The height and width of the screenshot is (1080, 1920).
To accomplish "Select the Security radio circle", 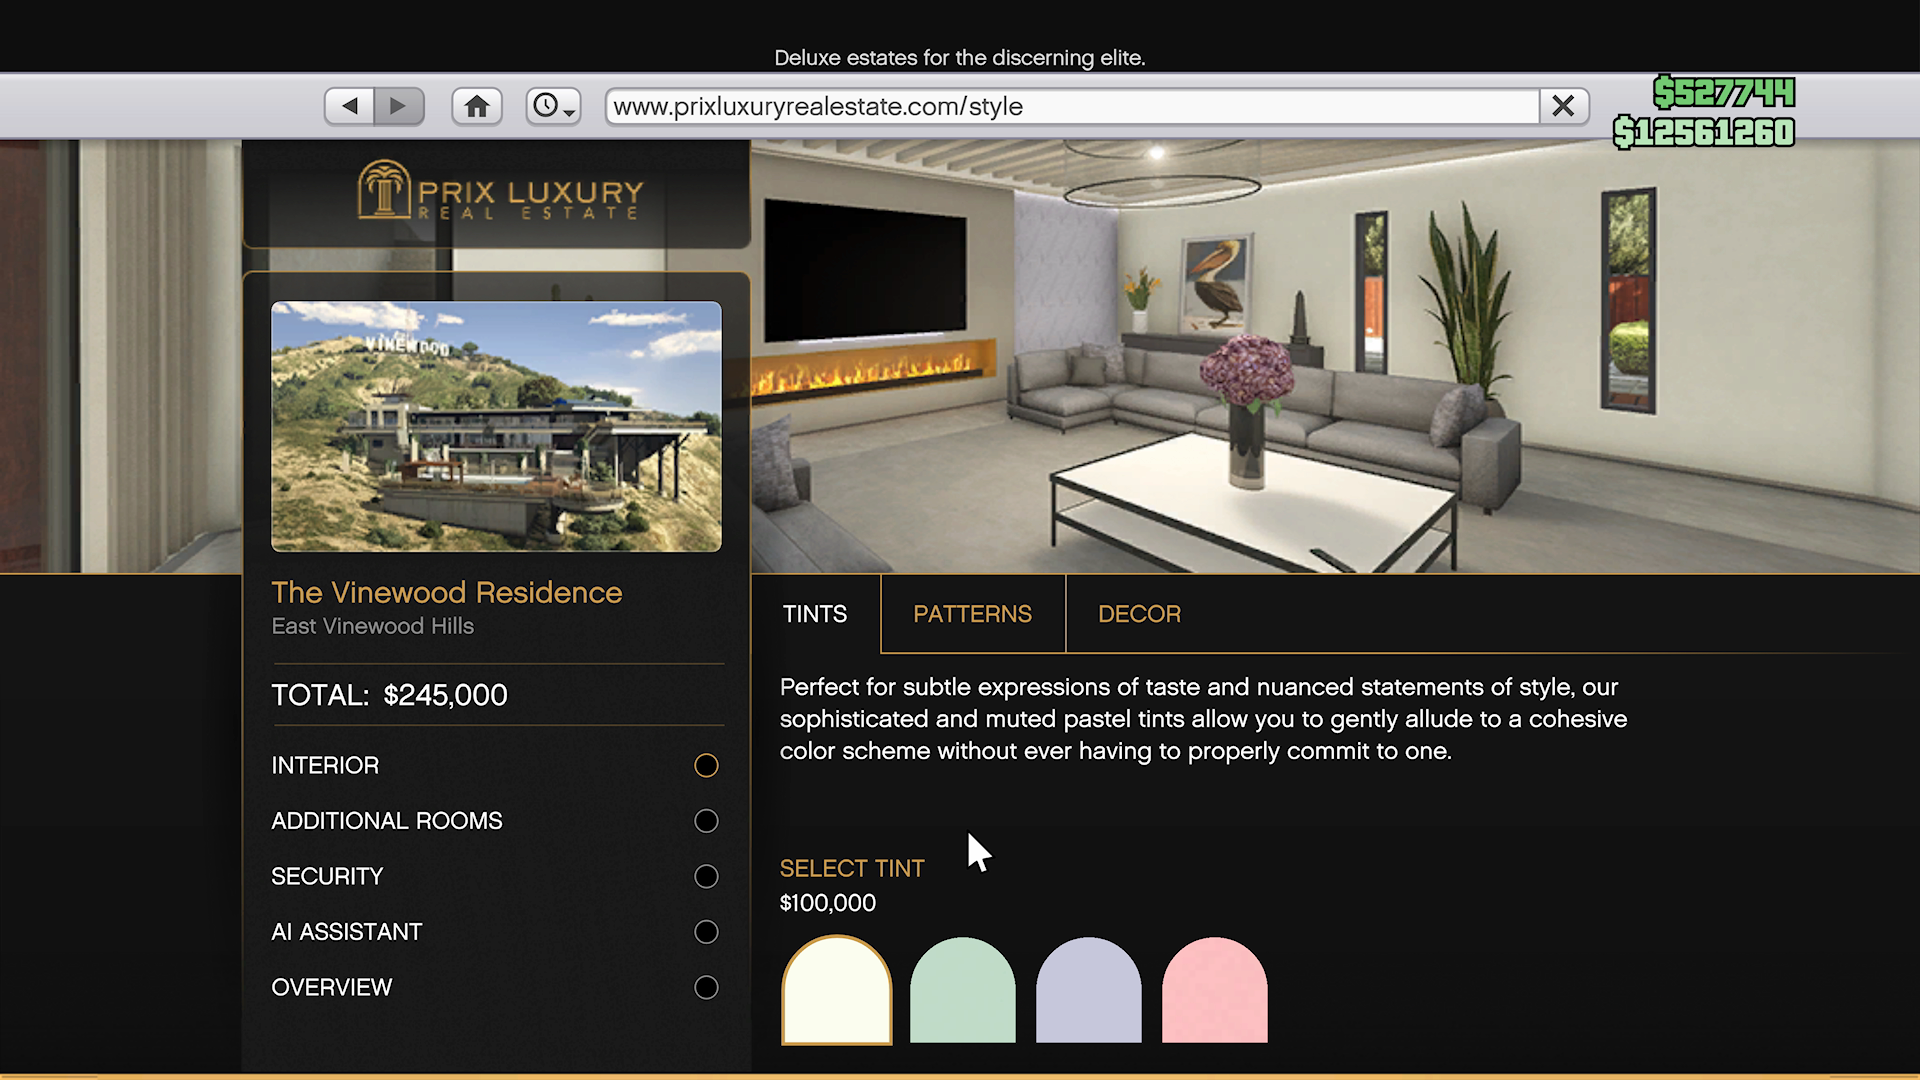I will (706, 876).
